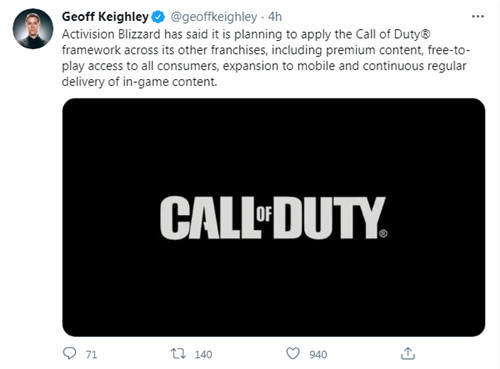Click the small OF in the logo

tap(264, 214)
